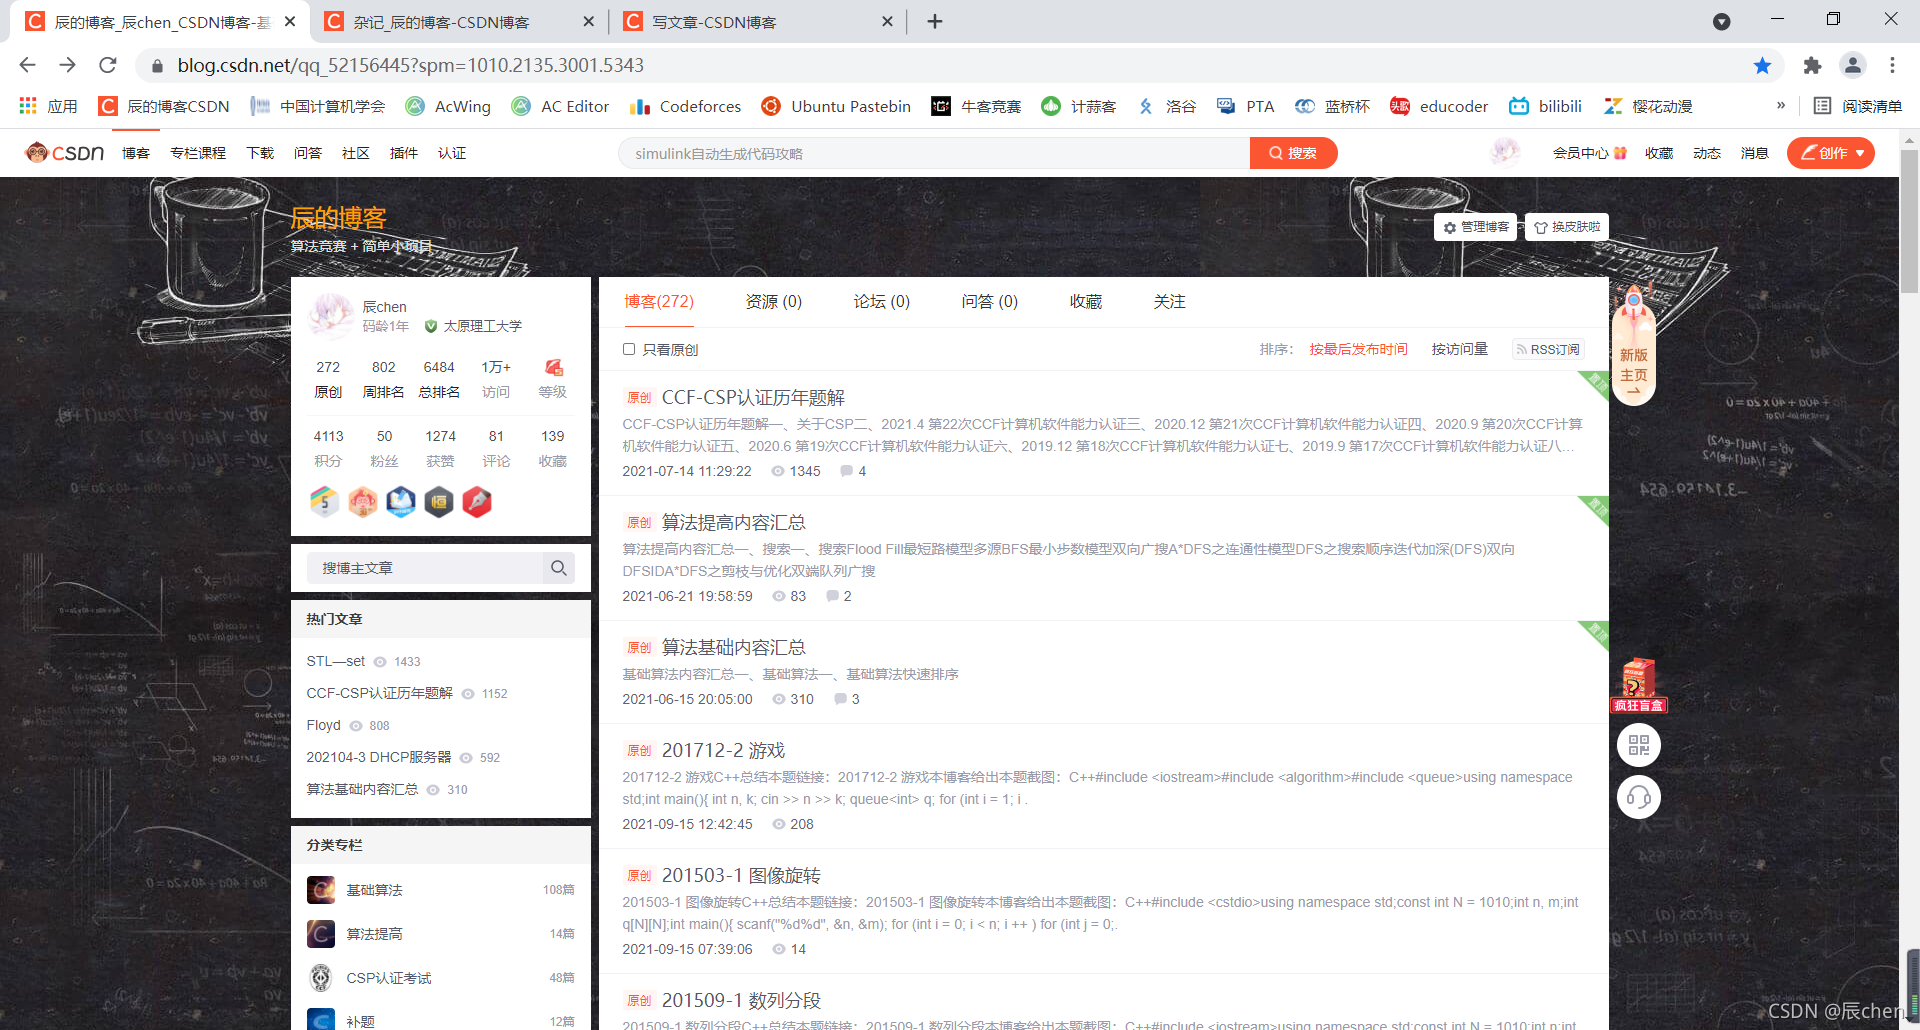This screenshot has width=1920, height=1030.
Task: Click the CSDN search input field
Action: (934, 153)
